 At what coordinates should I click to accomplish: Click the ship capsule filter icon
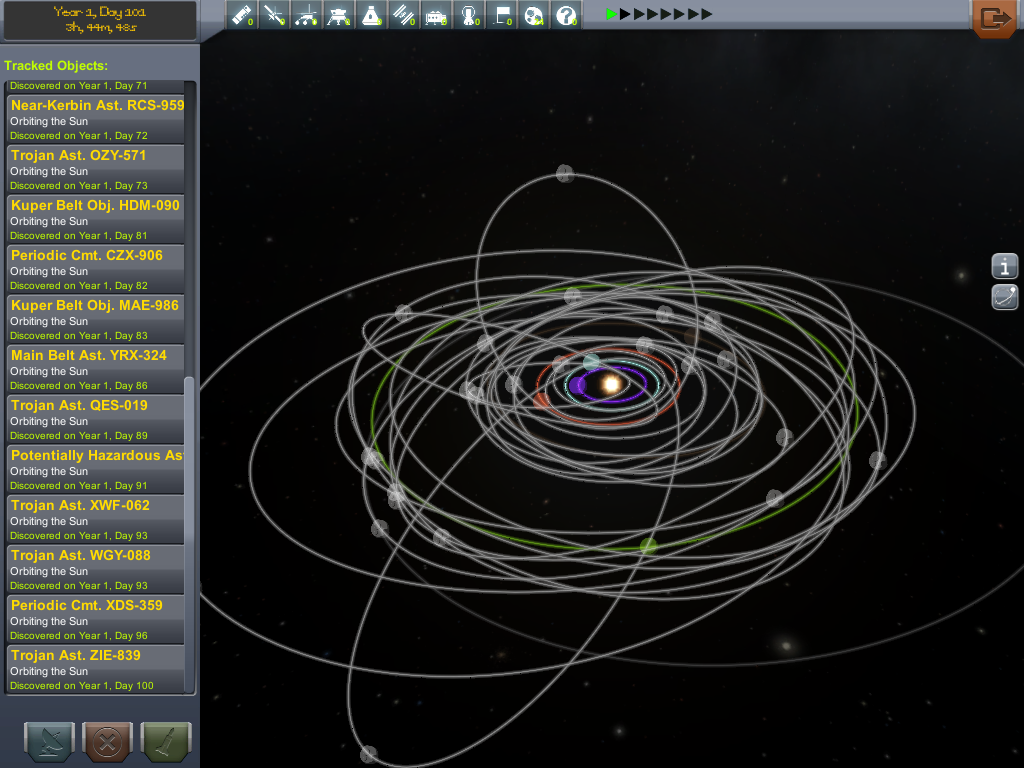click(x=372, y=15)
